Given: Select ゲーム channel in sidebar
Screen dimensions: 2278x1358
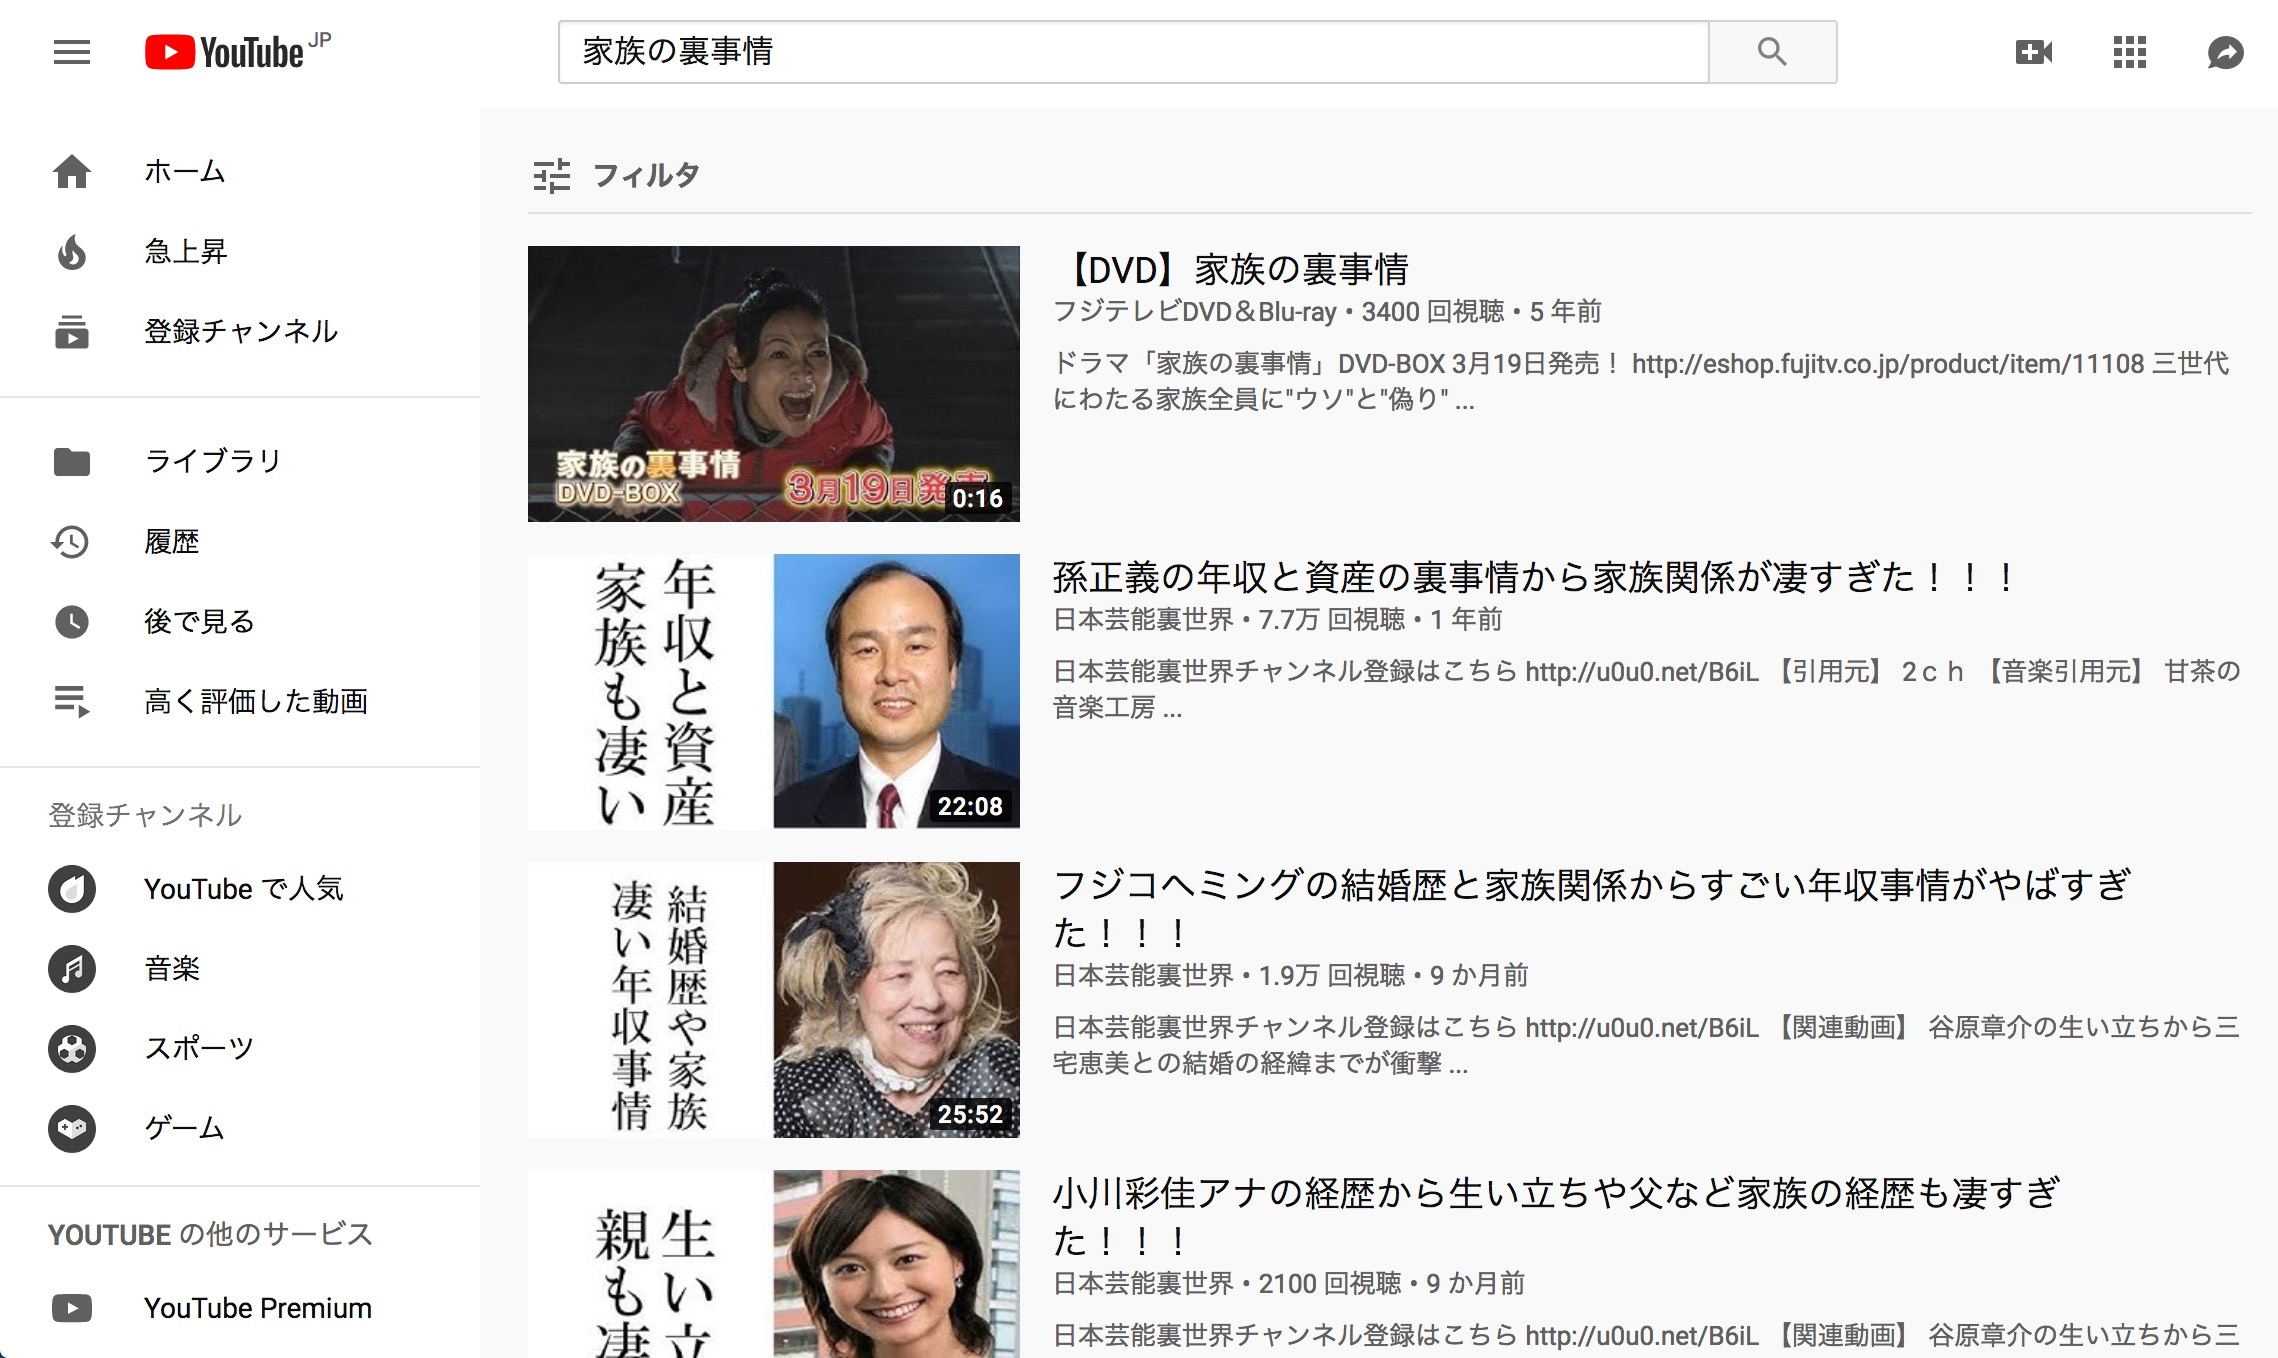Looking at the screenshot, I should pyautogui.click(x=185, y=1129).
